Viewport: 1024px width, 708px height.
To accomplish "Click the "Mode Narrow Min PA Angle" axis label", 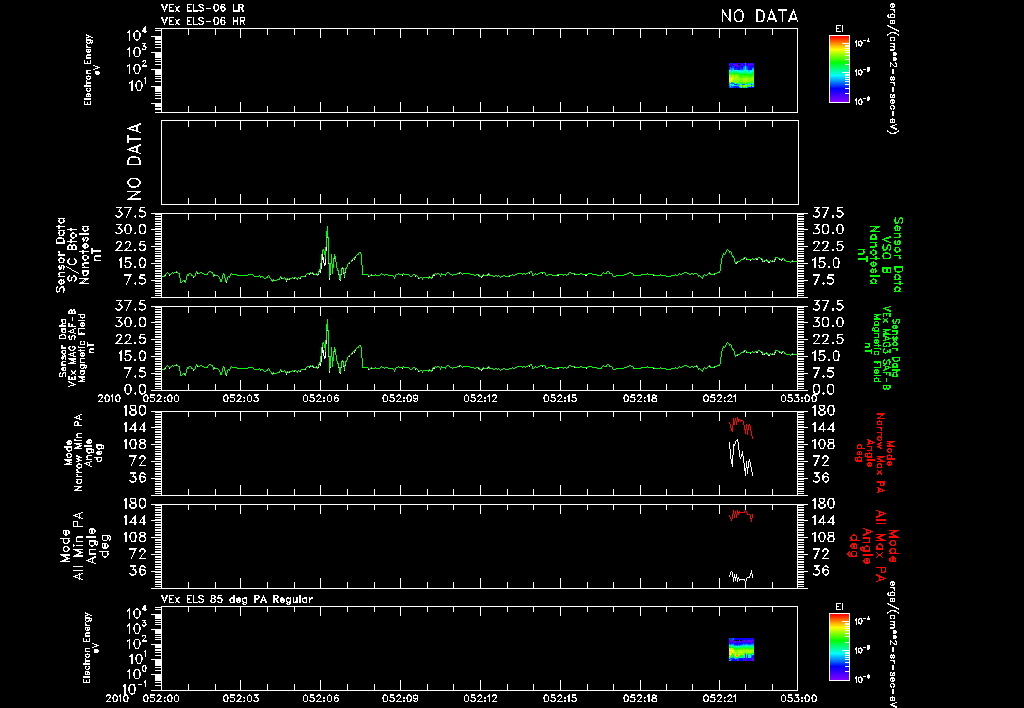I will tap(84, 452).
